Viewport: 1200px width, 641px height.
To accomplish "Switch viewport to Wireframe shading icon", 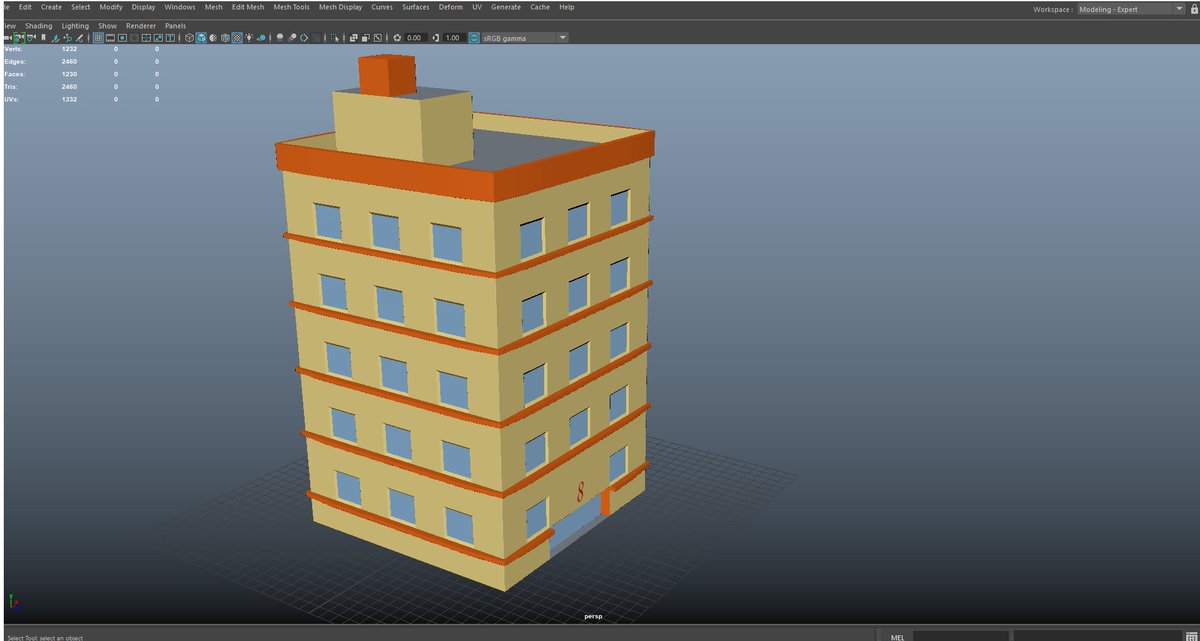I will coord(188,38).
